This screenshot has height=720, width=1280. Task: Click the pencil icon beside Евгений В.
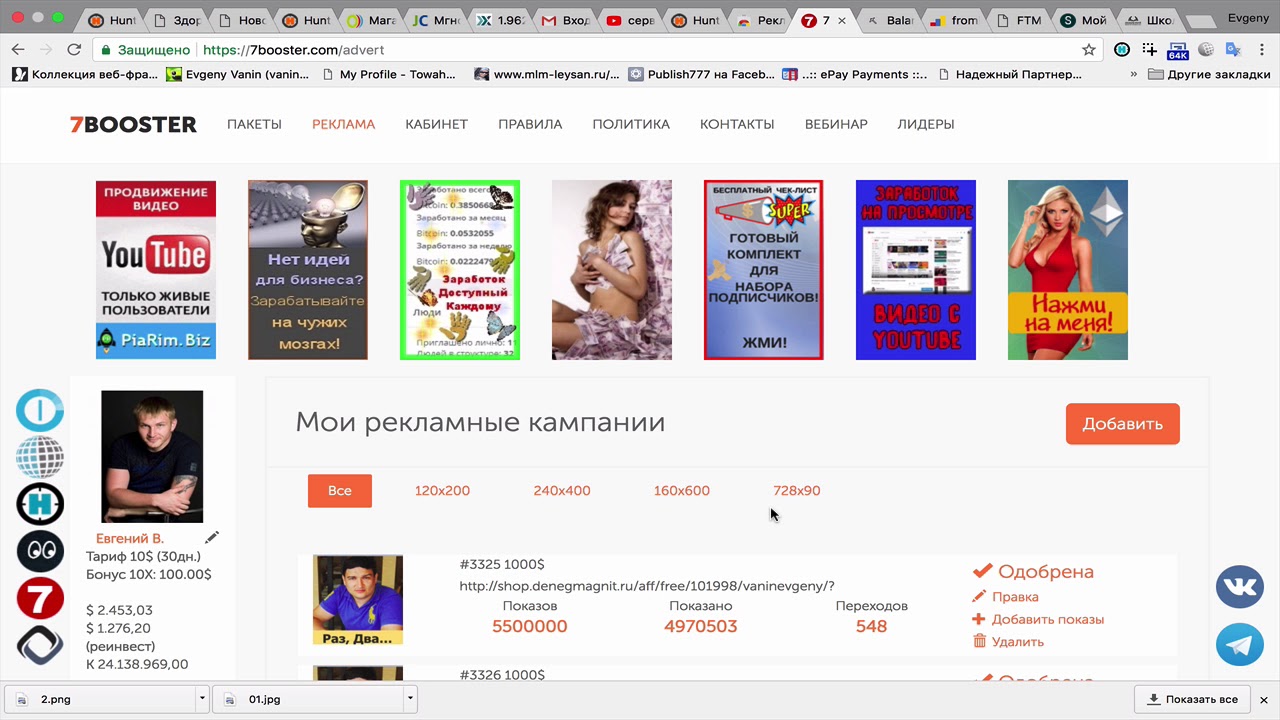click(212, 538)
